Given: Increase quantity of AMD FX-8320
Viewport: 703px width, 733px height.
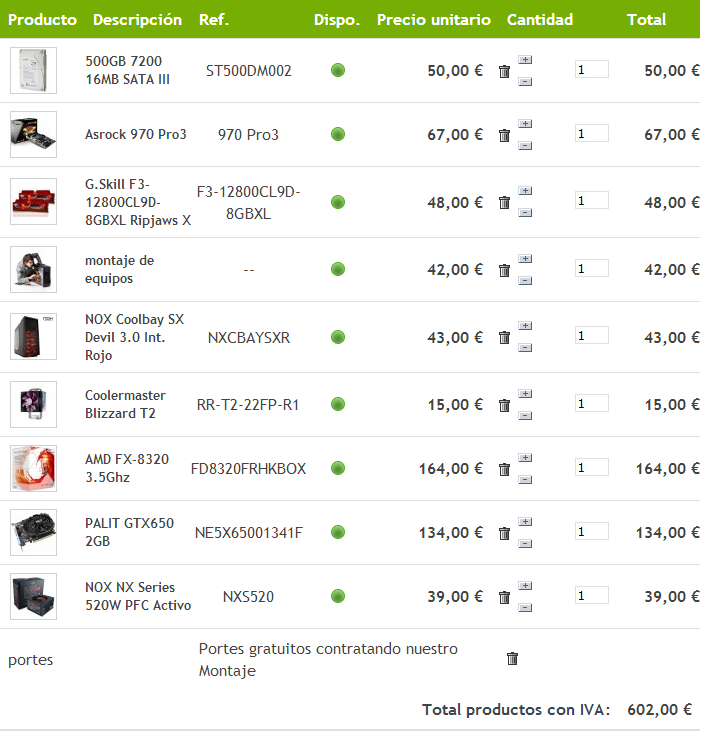Looking at the screenshot, I should pos(526,456).
